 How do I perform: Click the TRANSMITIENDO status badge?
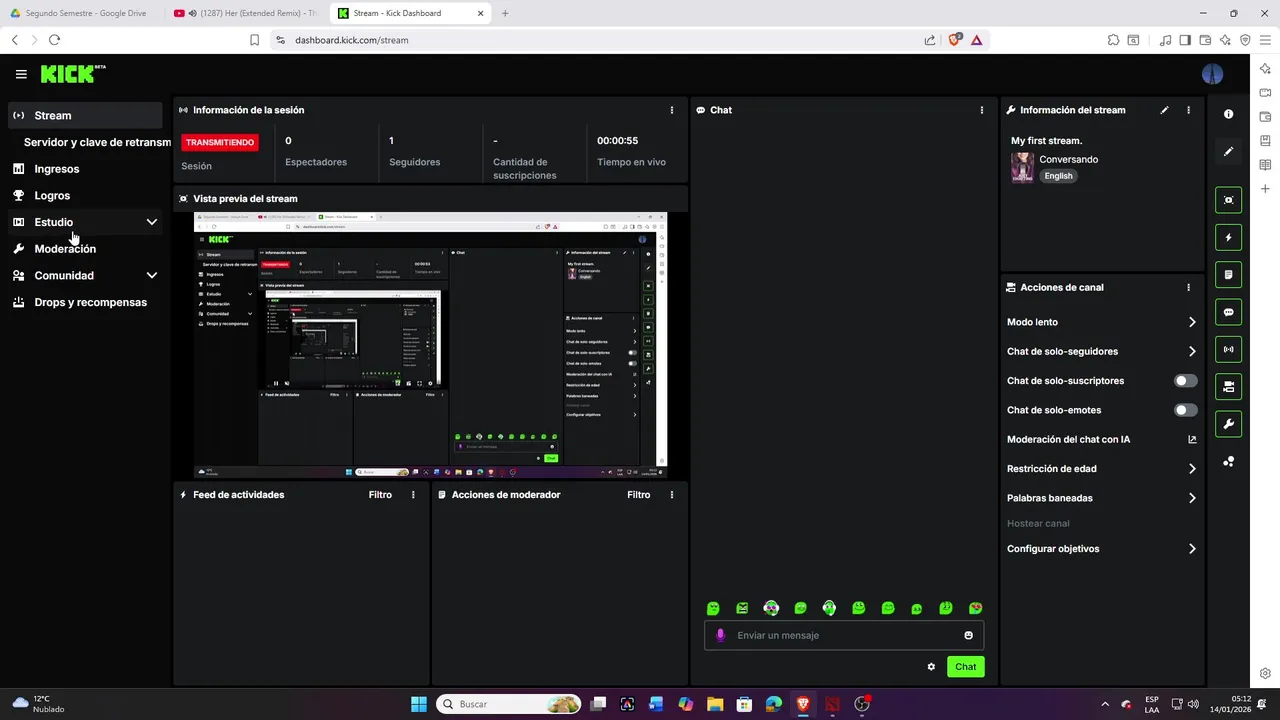pos(220,142)
